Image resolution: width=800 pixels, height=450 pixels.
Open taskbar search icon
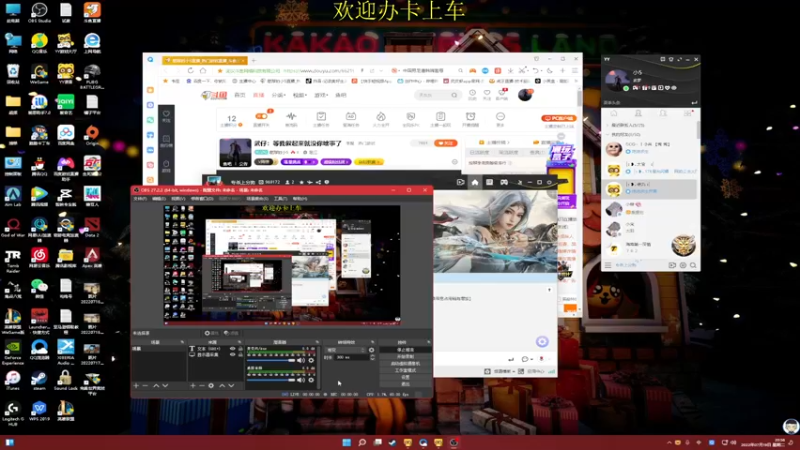click(x=362, y=442)
